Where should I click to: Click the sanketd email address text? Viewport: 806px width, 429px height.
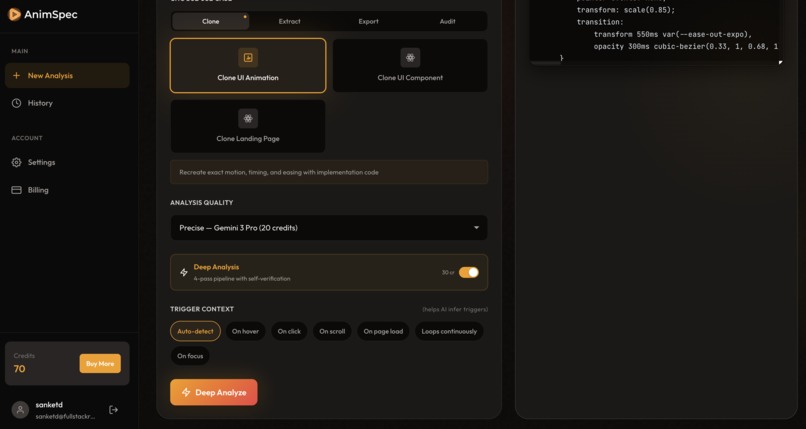point(65,417)
